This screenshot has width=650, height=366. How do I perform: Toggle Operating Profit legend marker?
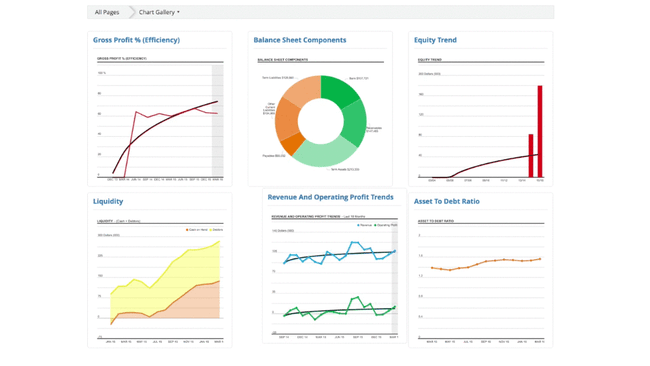[376, 225]
